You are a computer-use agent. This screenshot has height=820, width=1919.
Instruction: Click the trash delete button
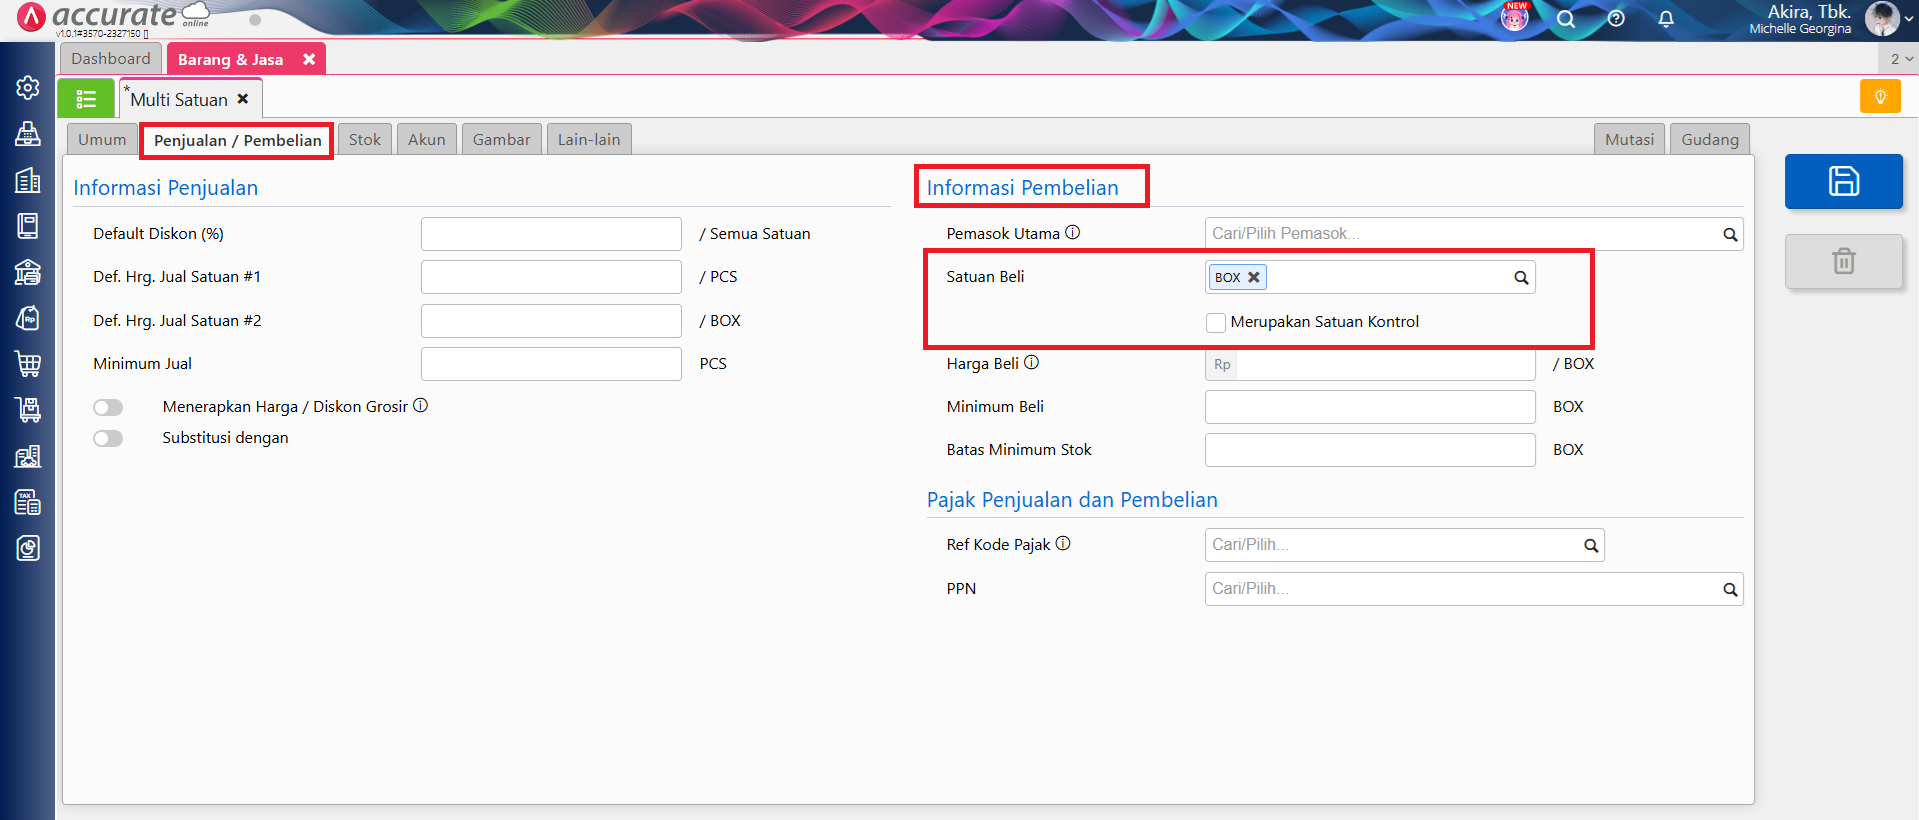(1843, 261)
